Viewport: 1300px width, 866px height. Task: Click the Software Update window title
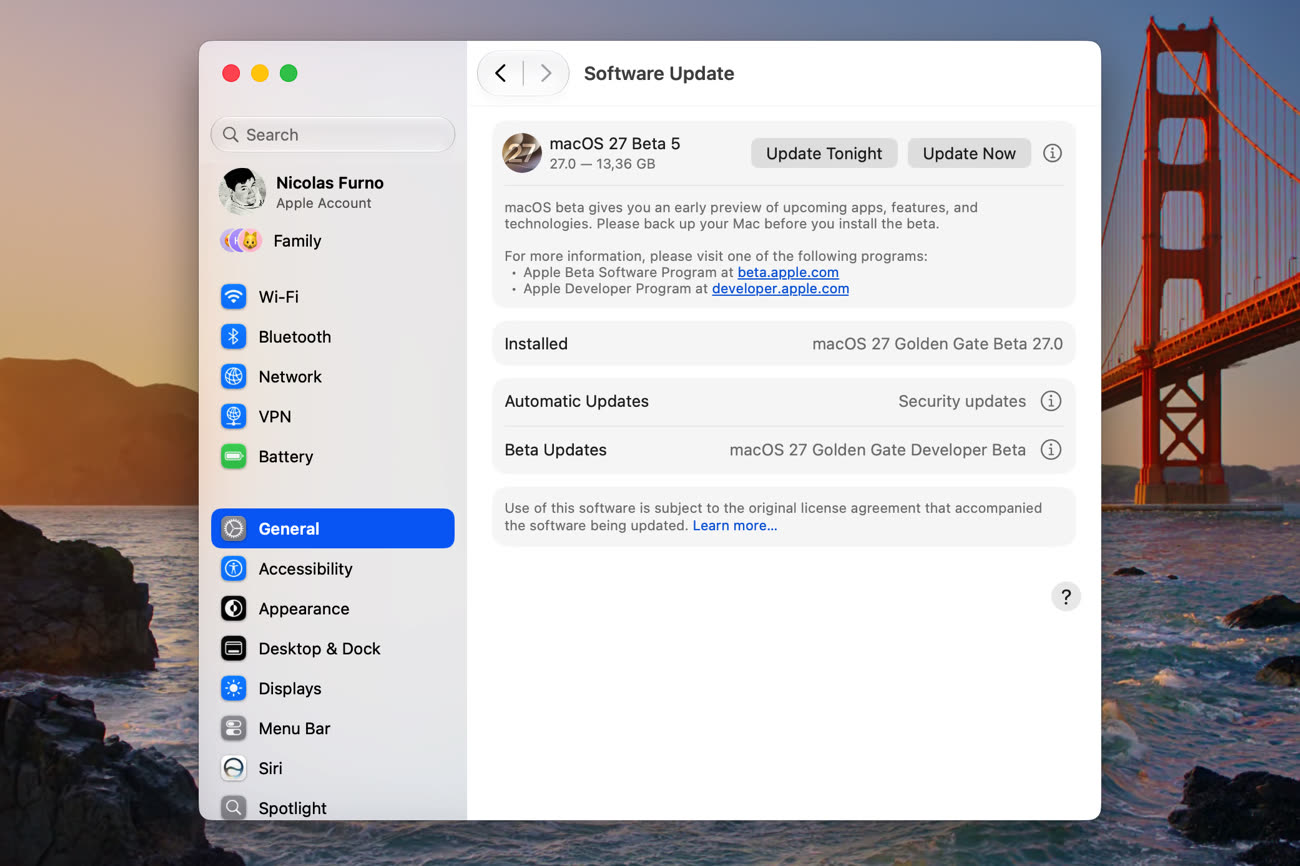pyautogui.click(x=659, y=73)
